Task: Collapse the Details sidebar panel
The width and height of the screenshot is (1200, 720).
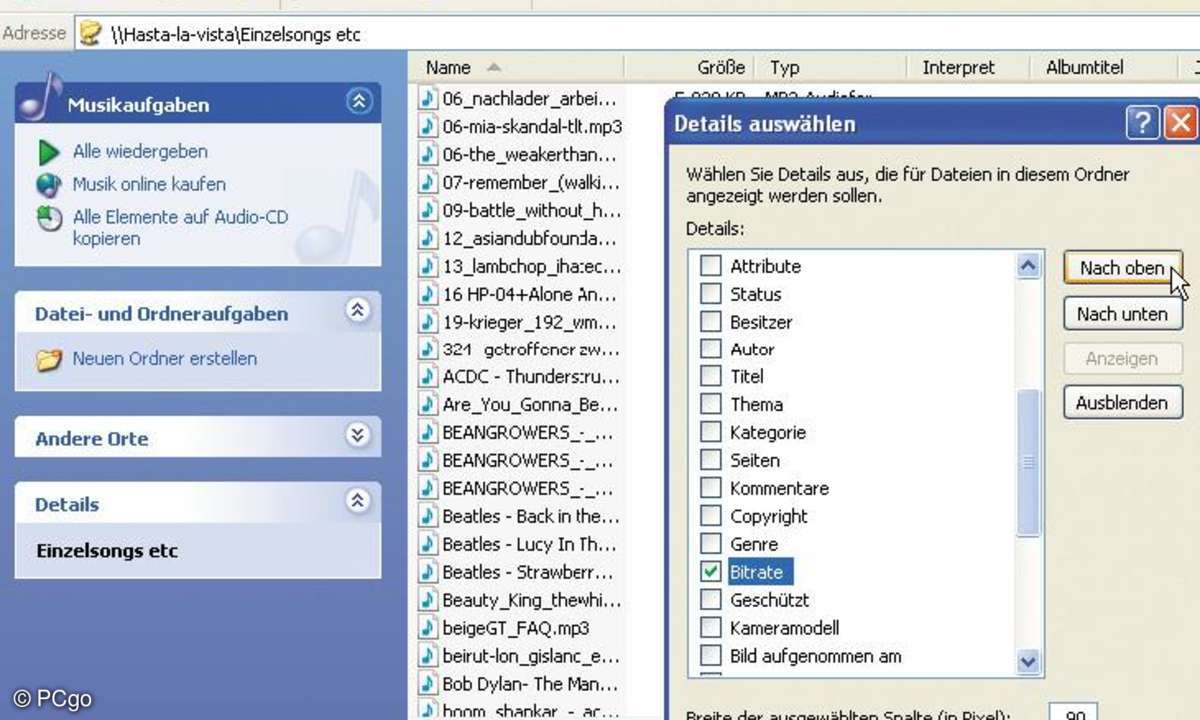Action: click(x=358, y=501)
